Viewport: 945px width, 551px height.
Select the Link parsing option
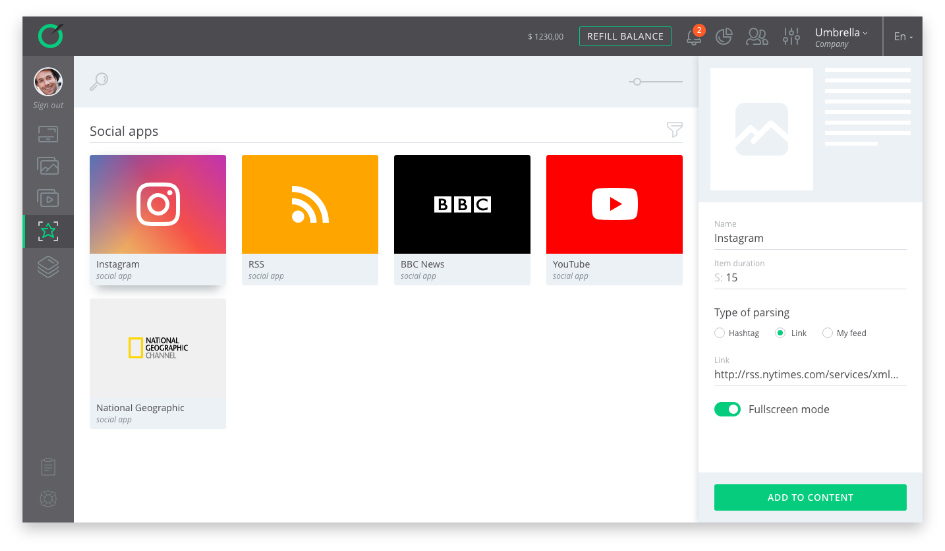click(781, 333)
